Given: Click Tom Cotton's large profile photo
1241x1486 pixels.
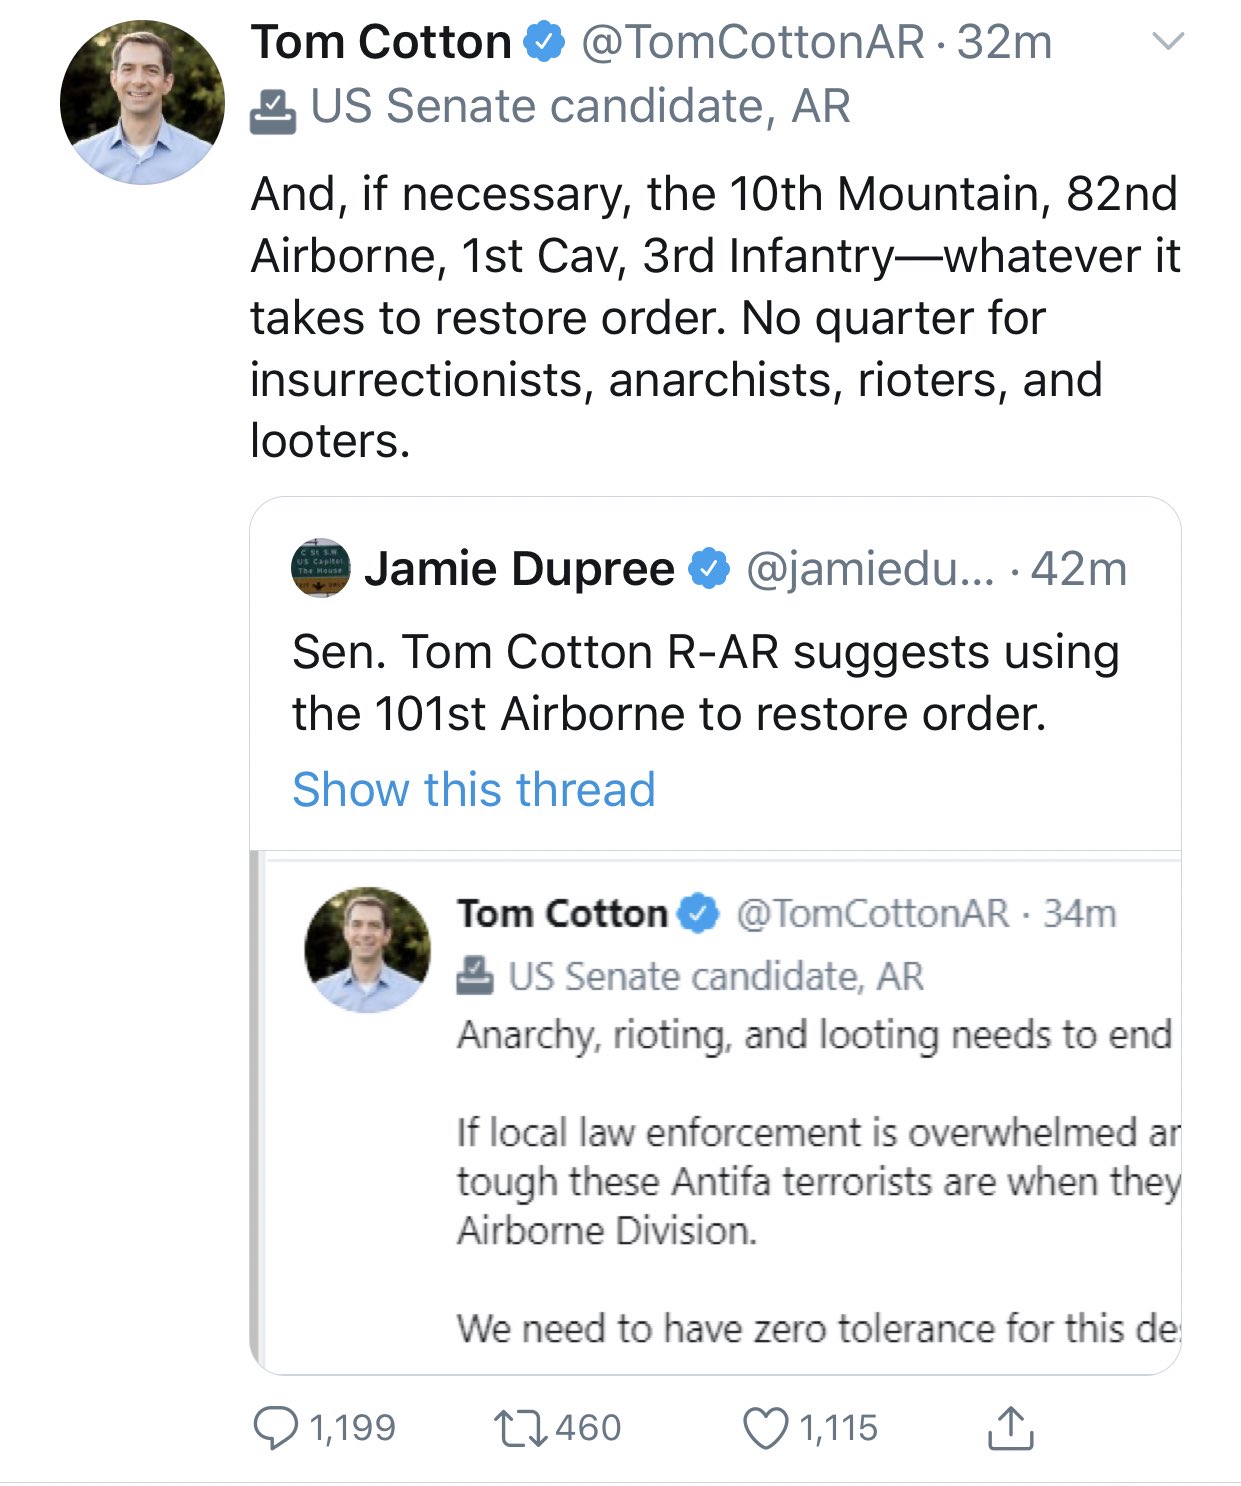Looking at the screenshot, I should [142, 103].
